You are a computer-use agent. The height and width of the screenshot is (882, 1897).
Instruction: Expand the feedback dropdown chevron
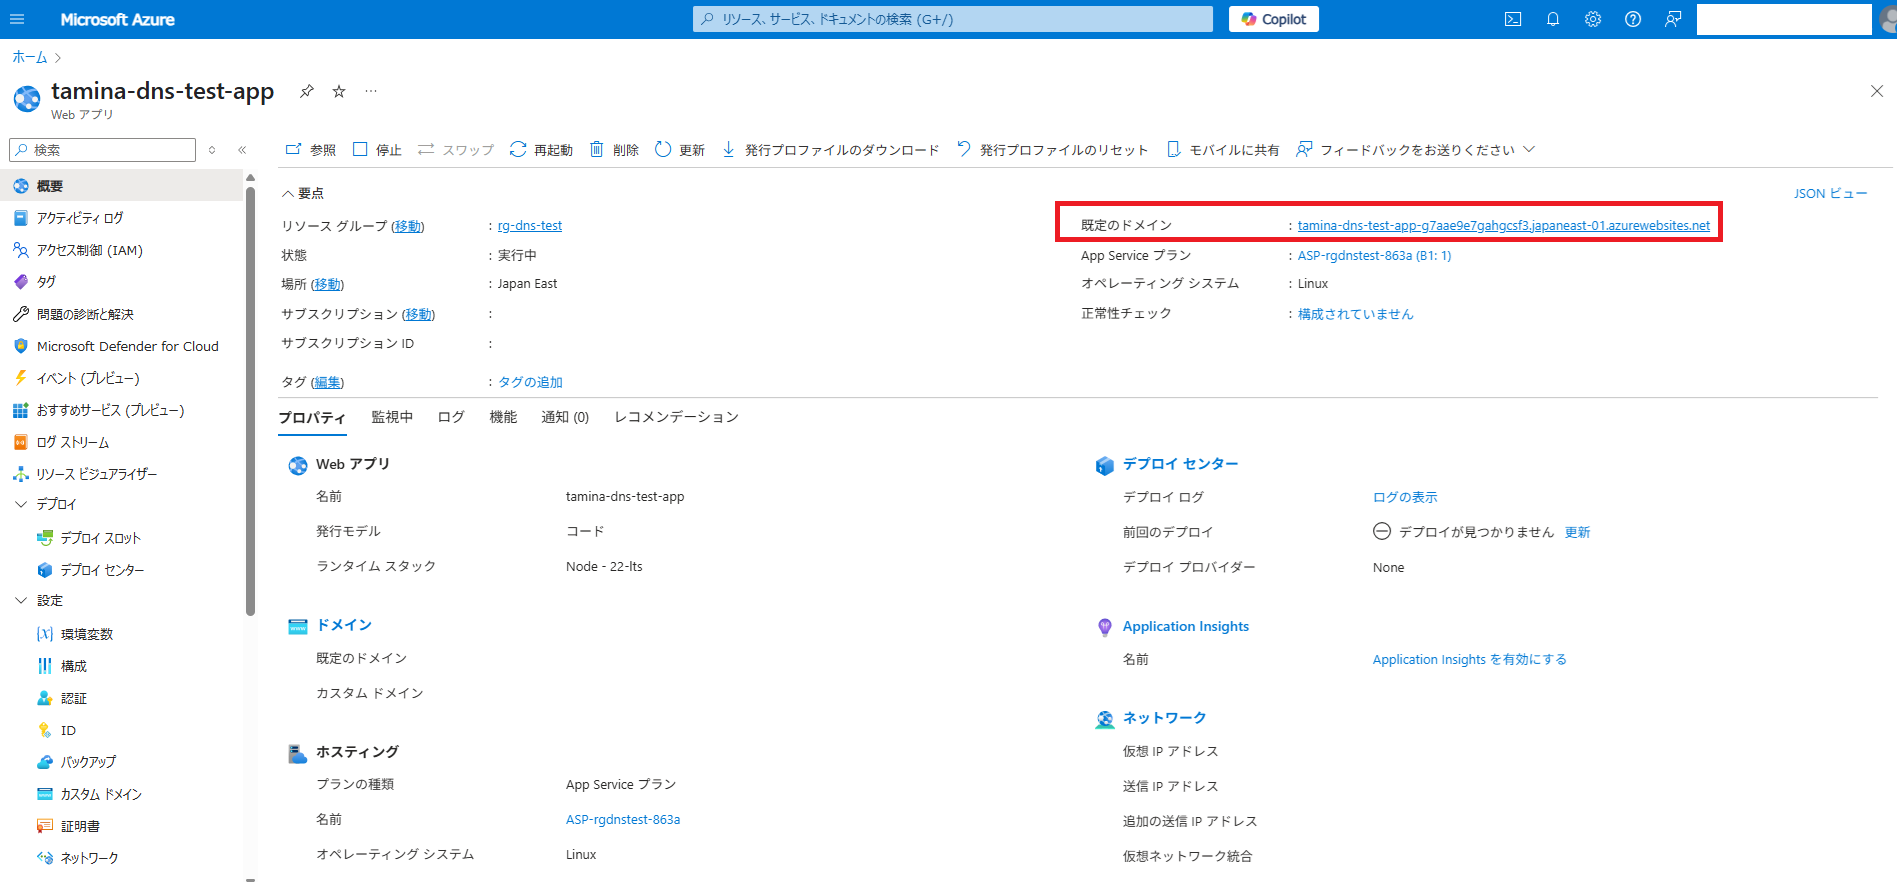(x=1529, y=150)
